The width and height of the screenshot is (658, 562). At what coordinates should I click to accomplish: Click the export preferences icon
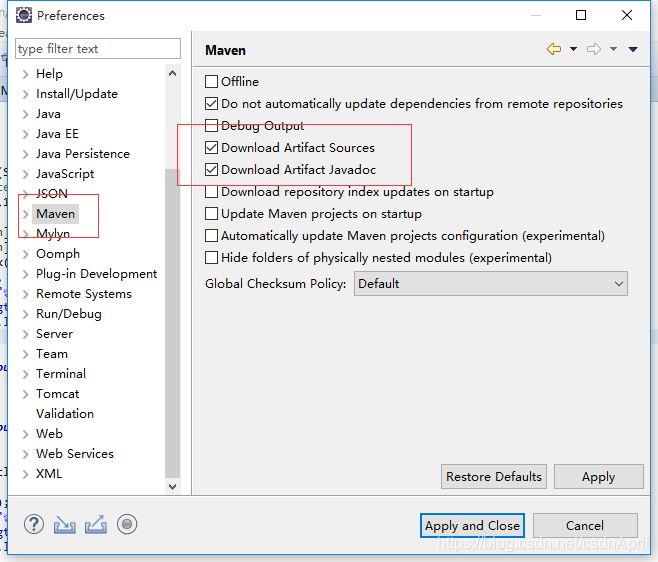point(96,525)
